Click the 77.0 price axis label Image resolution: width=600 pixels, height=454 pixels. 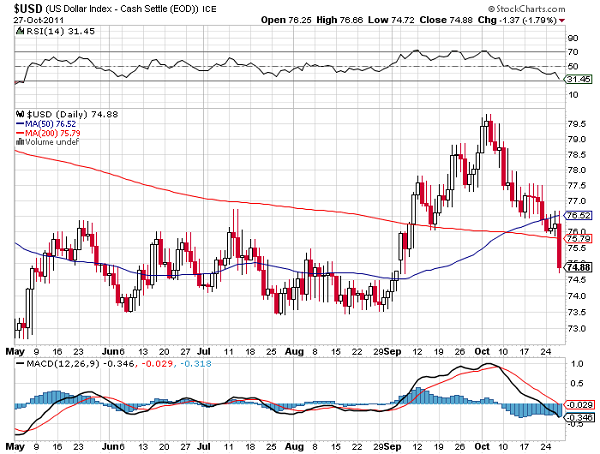[x=577, y=201]
